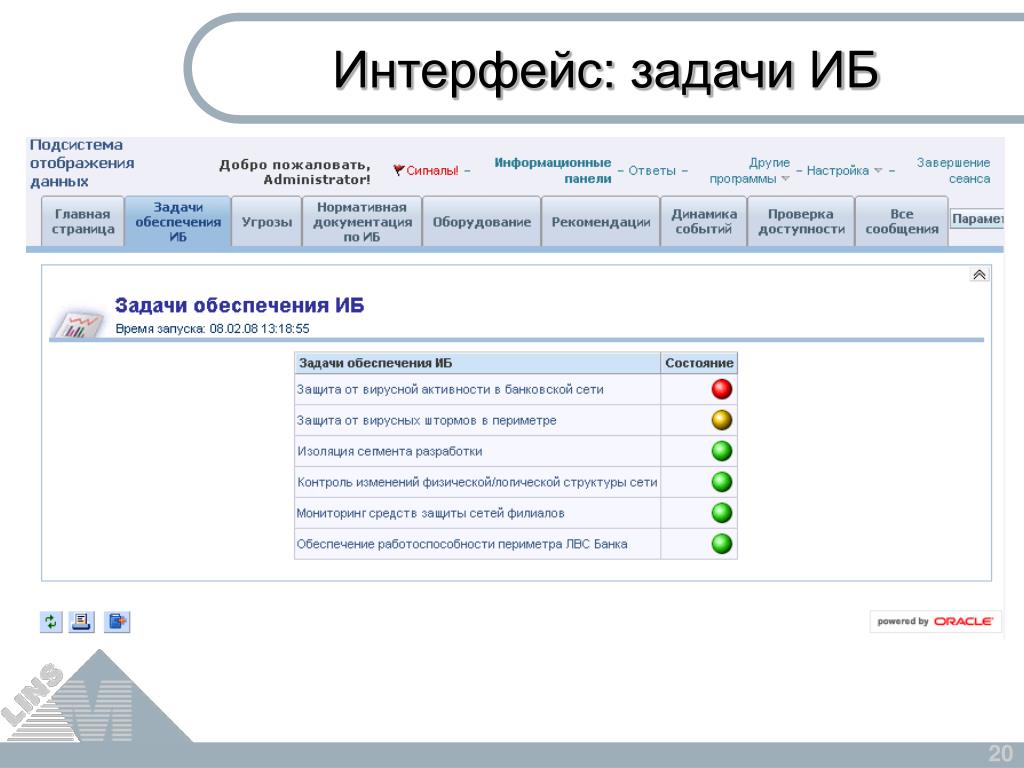Click Завершение сеанса to log out
Screen dimensions: 1024x768
pyautogui.click(x=953, y=170)
